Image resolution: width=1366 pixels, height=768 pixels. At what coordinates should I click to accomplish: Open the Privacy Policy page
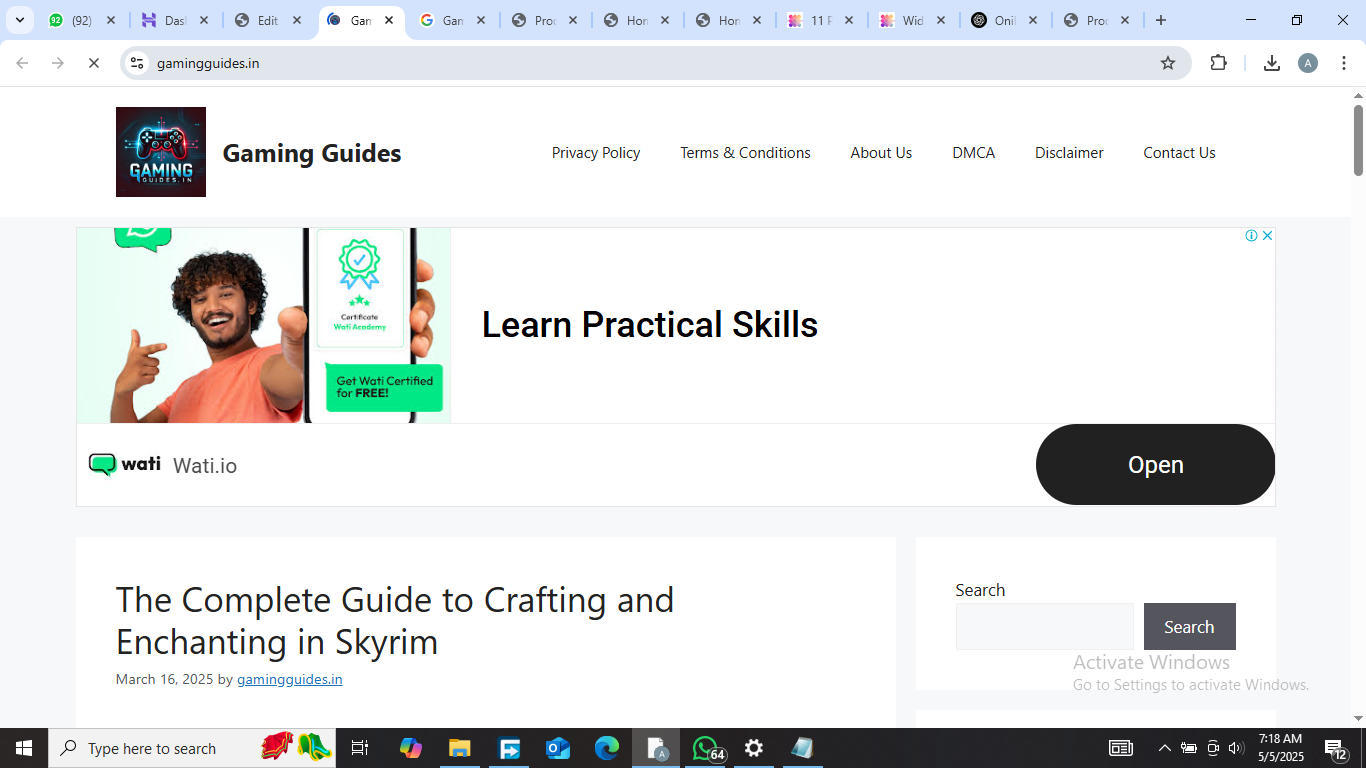click(x=596, y=153)
